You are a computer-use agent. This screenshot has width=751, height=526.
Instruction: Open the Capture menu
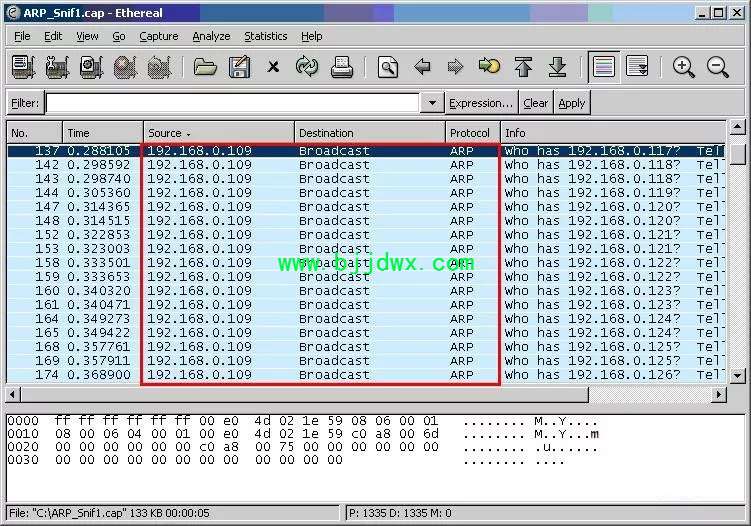click(x=159, y=36)
